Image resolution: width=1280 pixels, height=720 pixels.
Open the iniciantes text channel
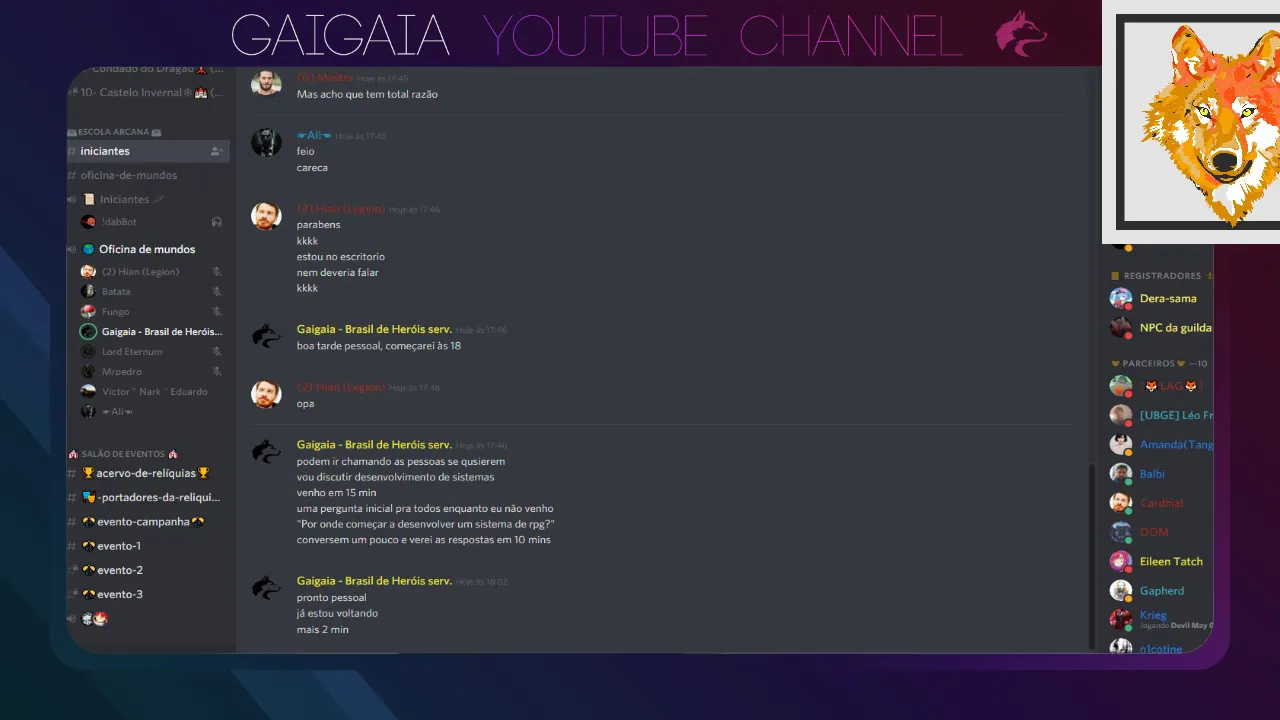[x=148, y=151]
